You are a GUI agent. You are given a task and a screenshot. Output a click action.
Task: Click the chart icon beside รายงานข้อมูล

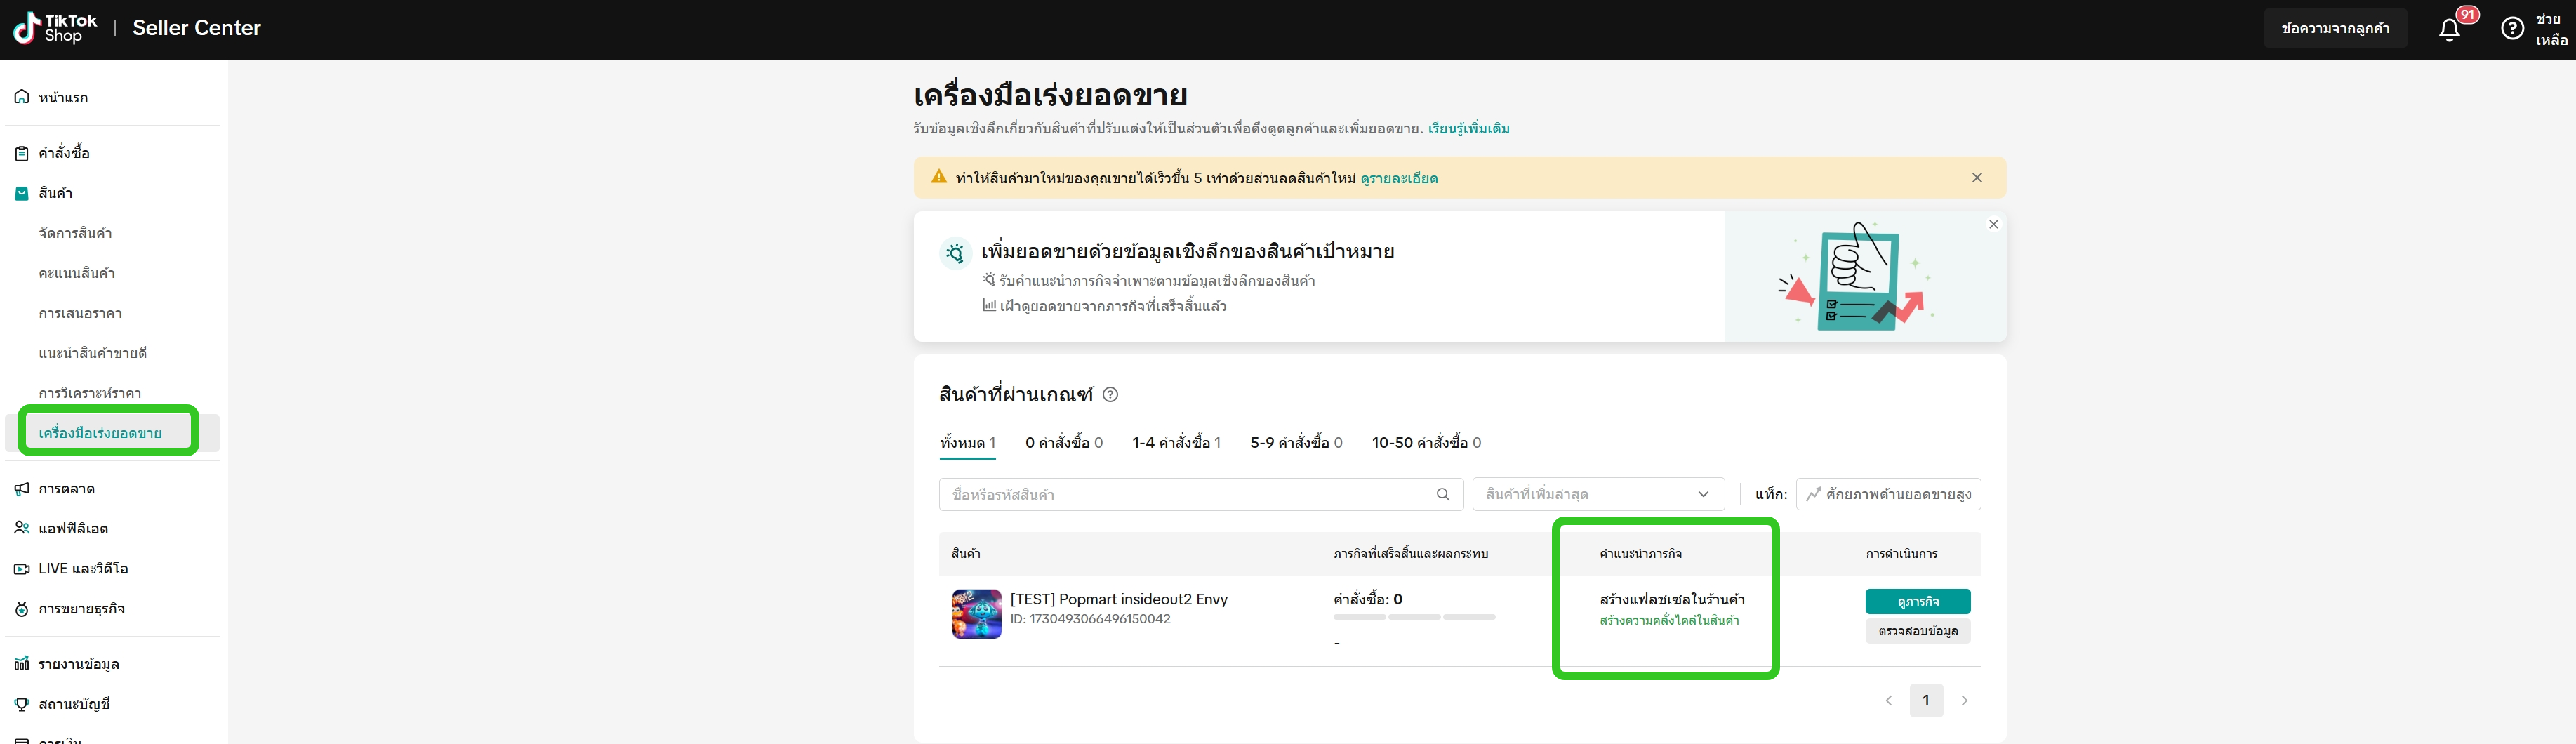[21, 664]
